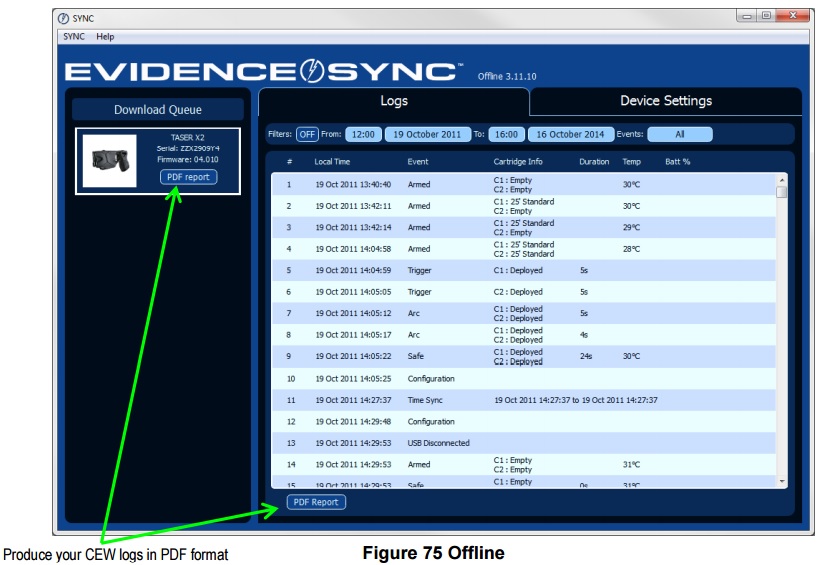Image resolution: width=818 pixels, height=565 pixels.
Task: Open the From date 19 October 2011 picker
Action: [x=427, y=134]
